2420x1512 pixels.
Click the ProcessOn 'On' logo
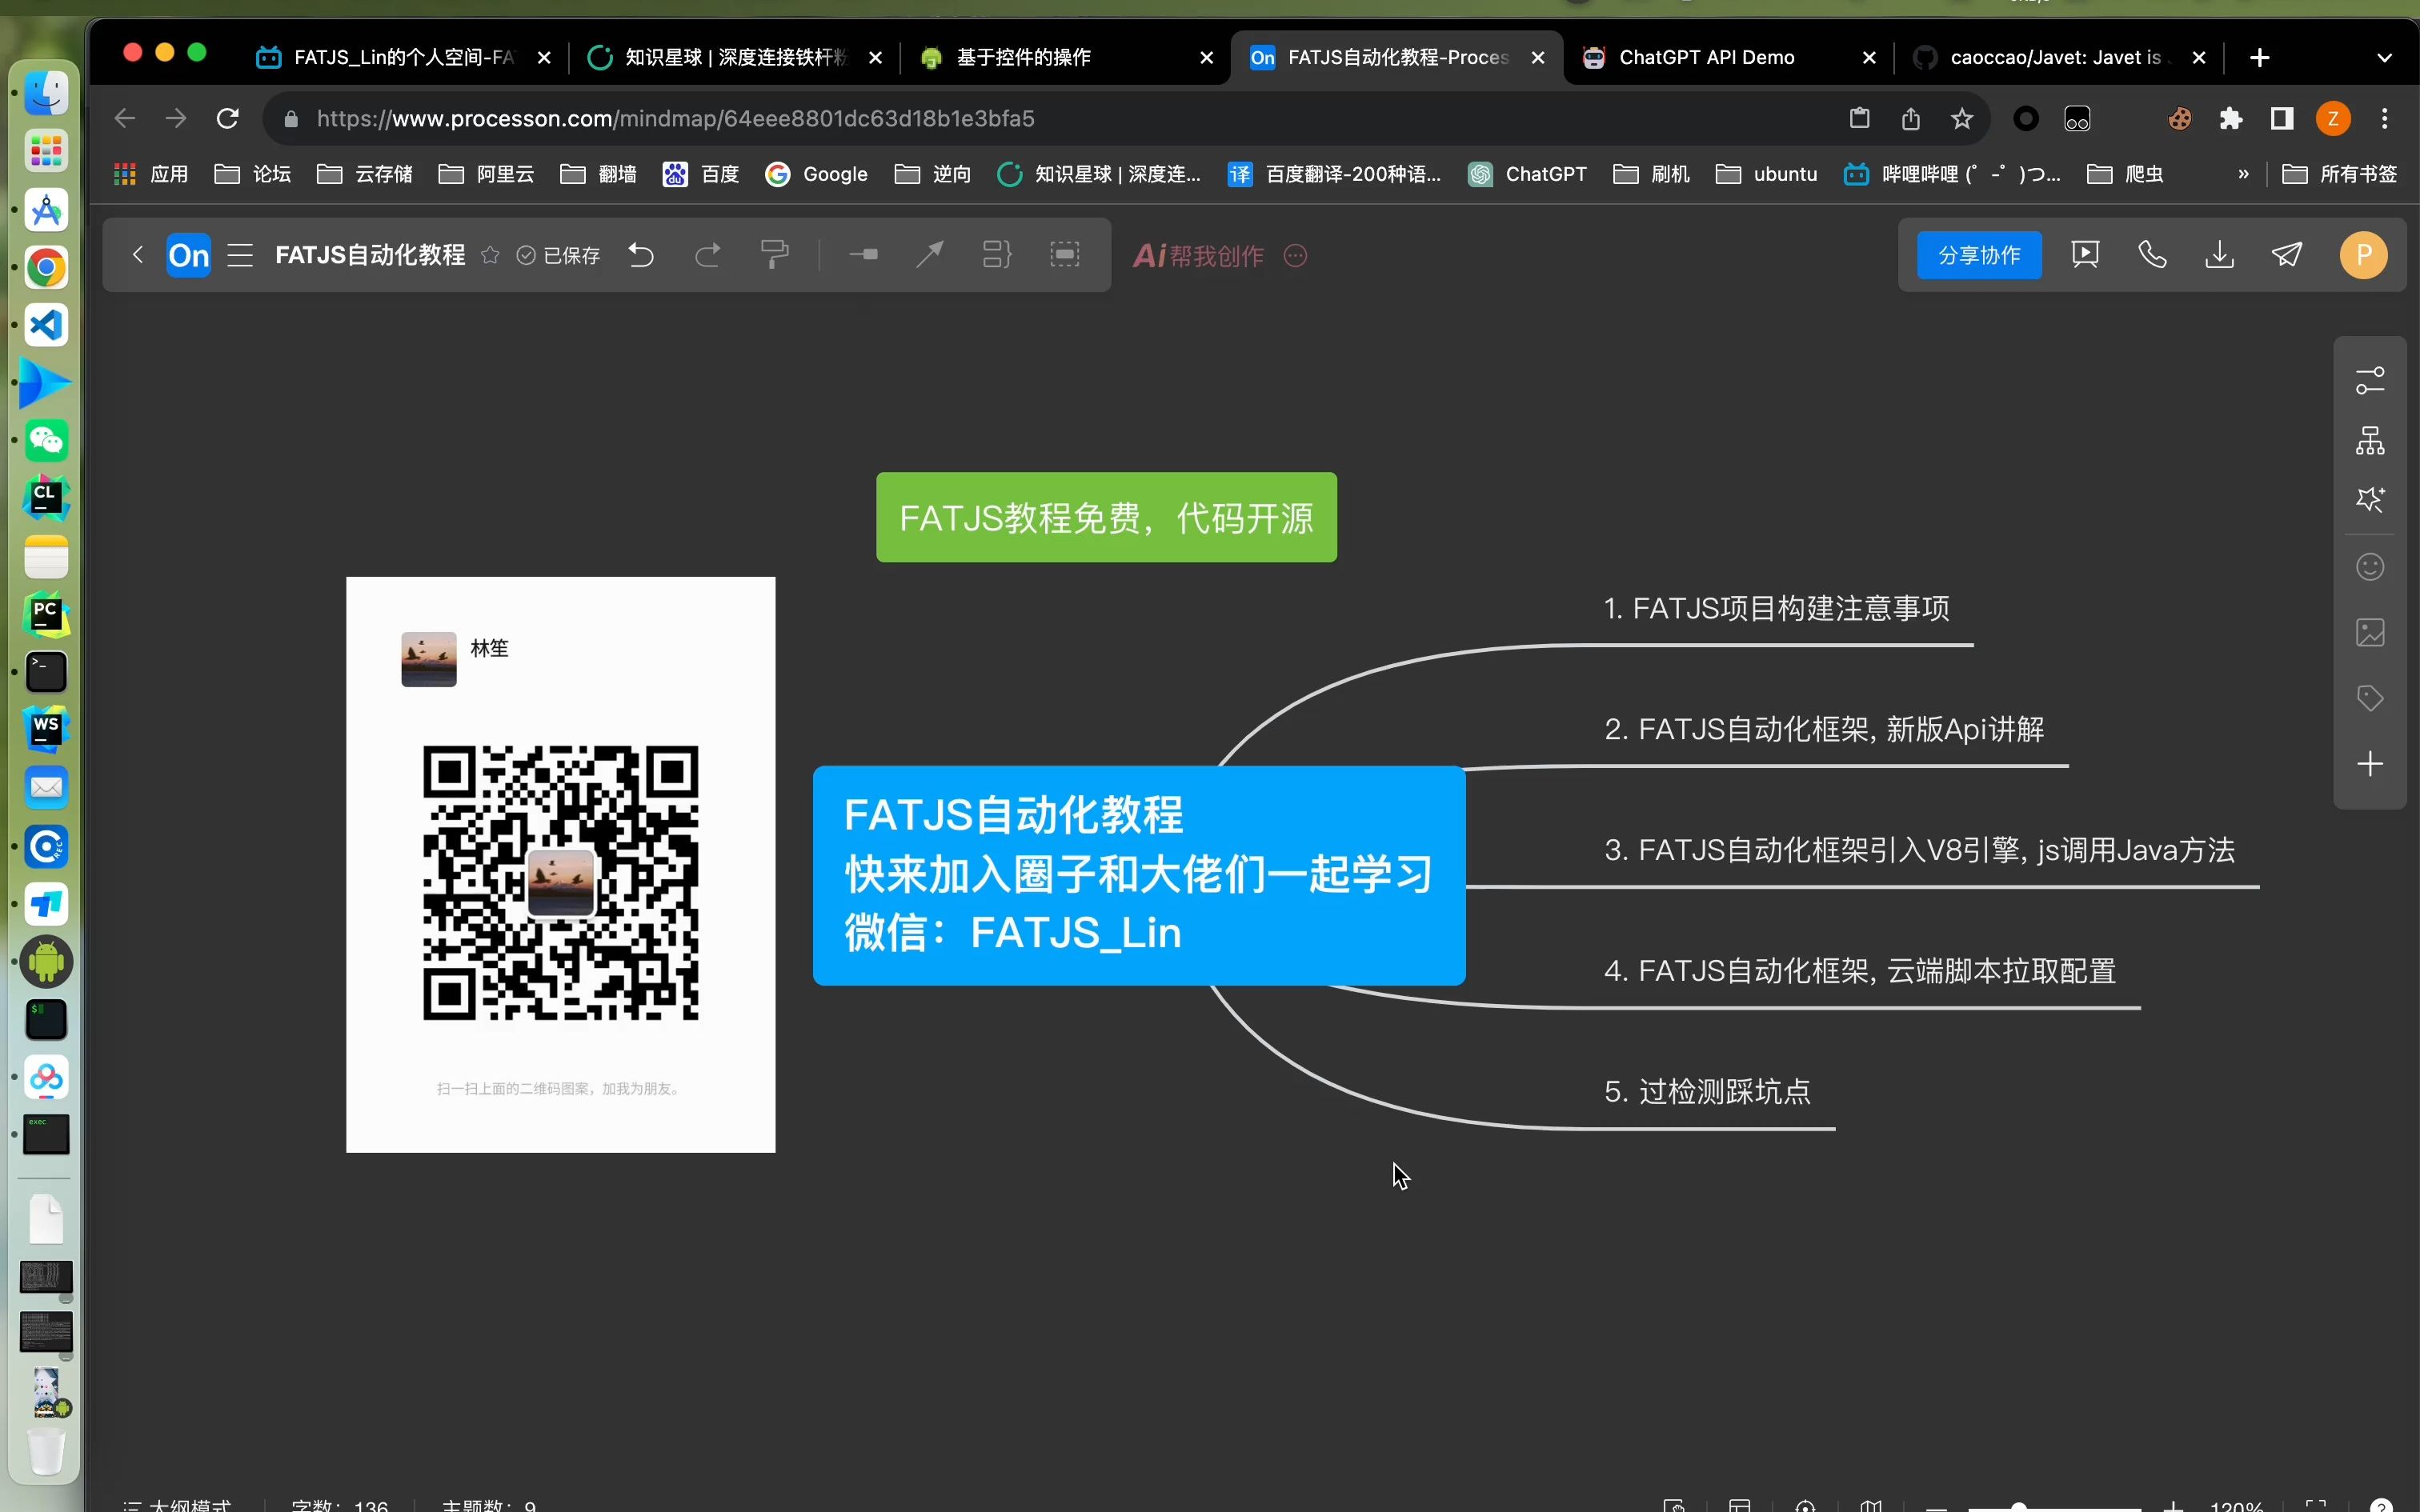click(x=189, y=255)
